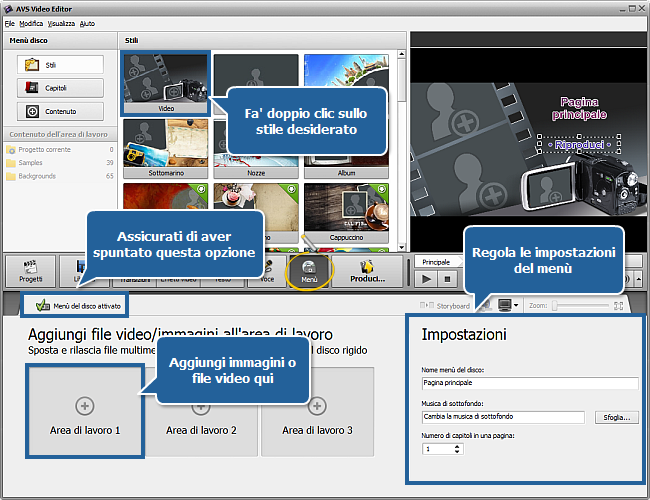Image resolution: width=650 pixels, height=500 pixels.
Task: Open the Contenuto section
Action: pos(60,111)
